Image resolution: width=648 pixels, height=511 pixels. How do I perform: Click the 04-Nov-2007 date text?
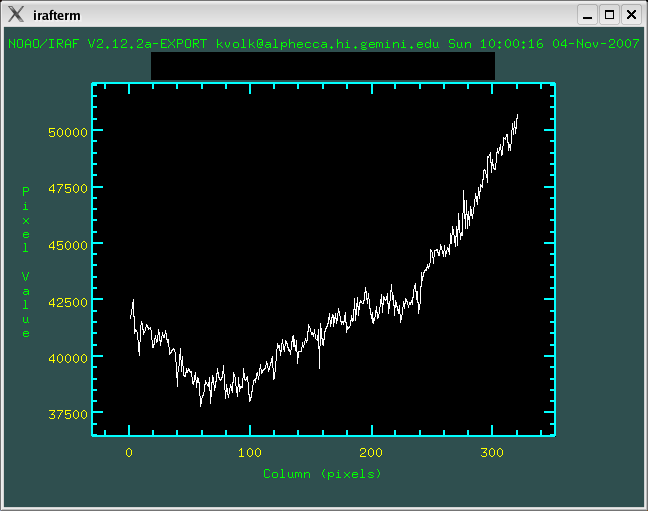tap(596, 44)
